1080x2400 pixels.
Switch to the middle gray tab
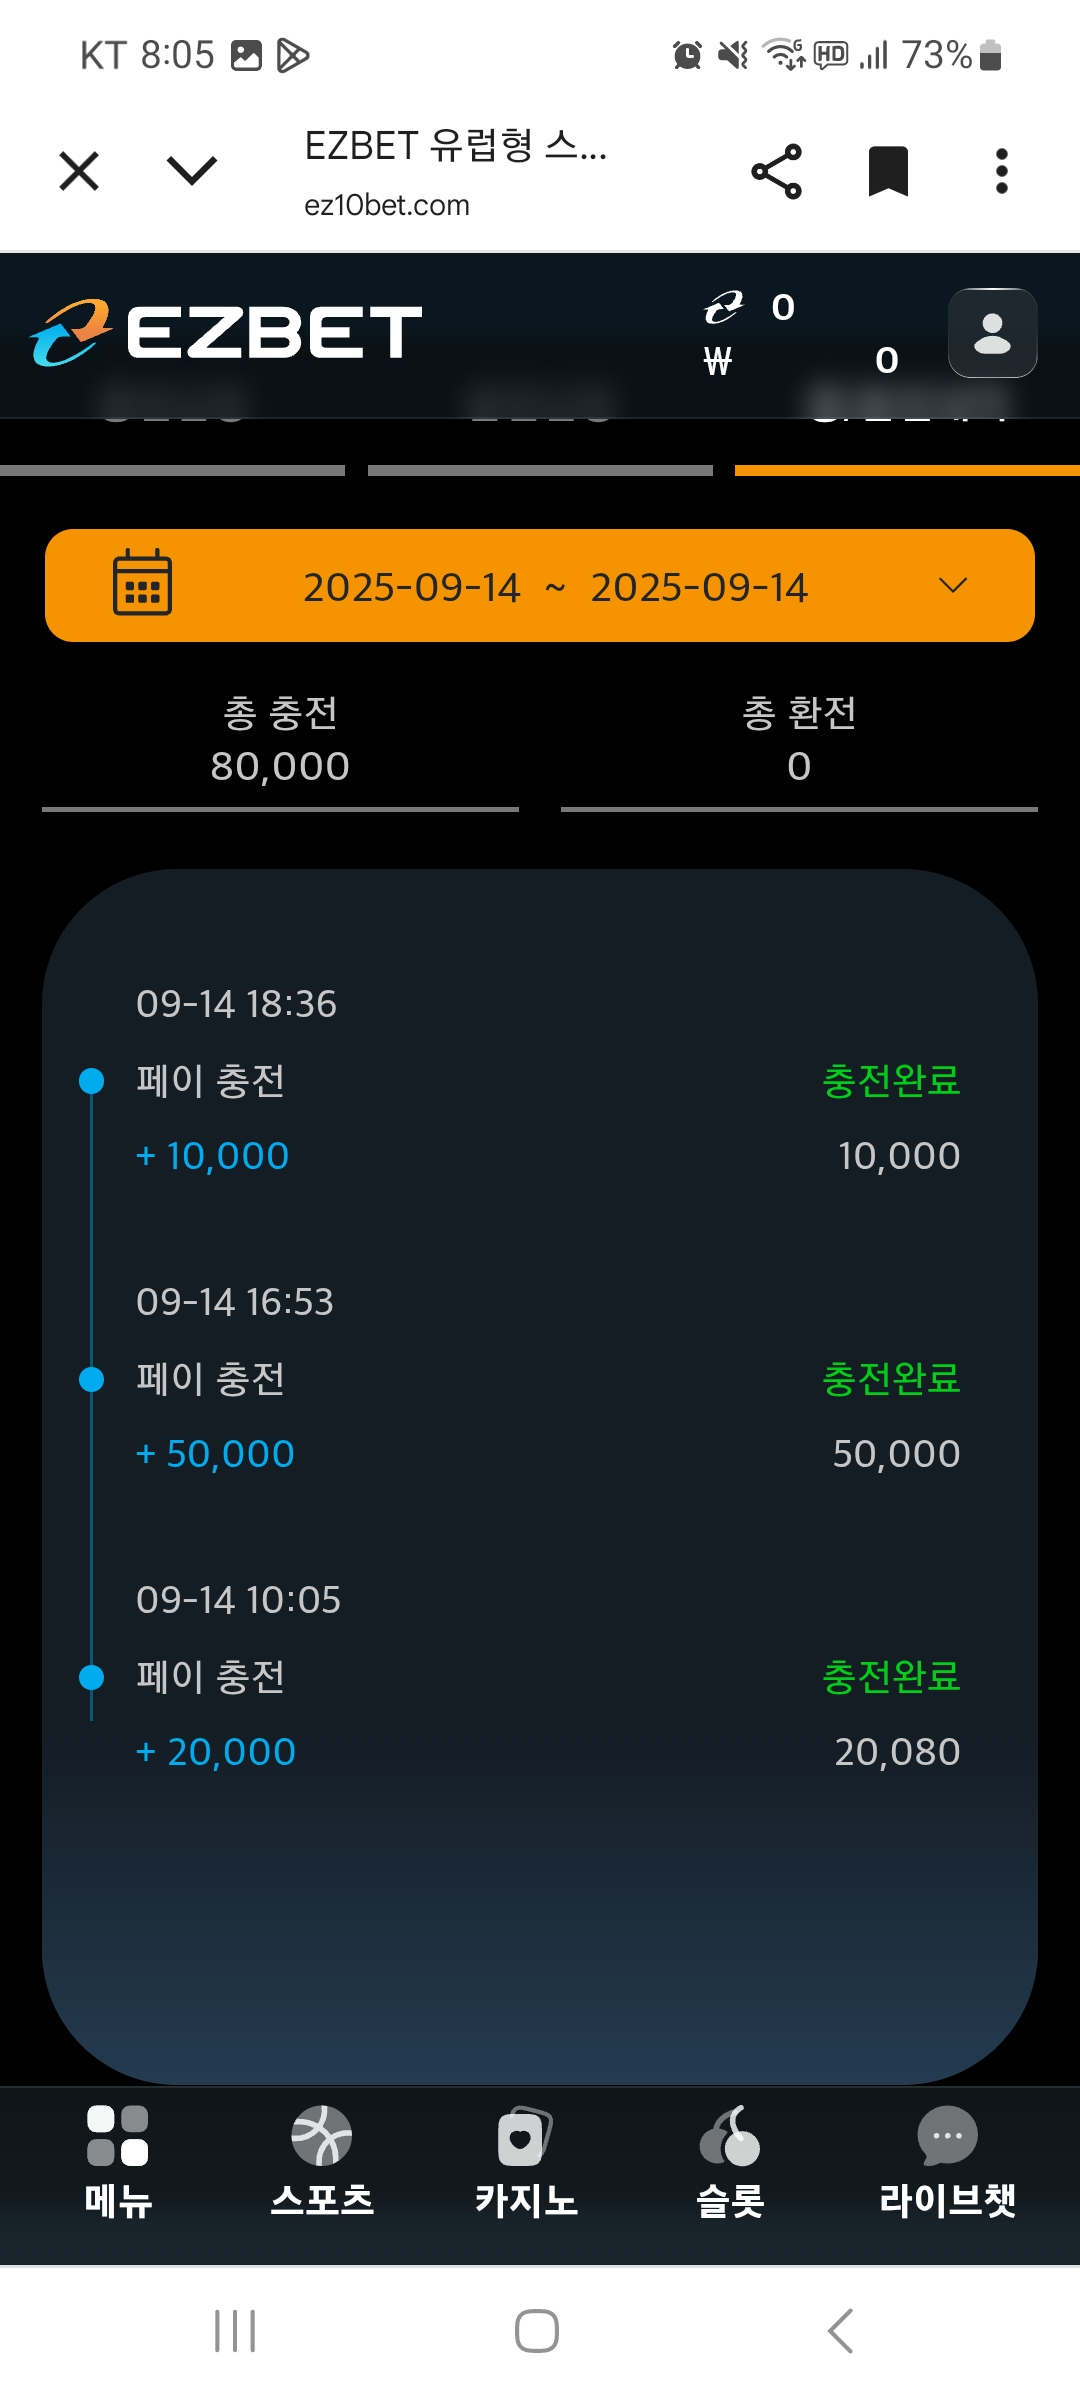coord(540,440)
